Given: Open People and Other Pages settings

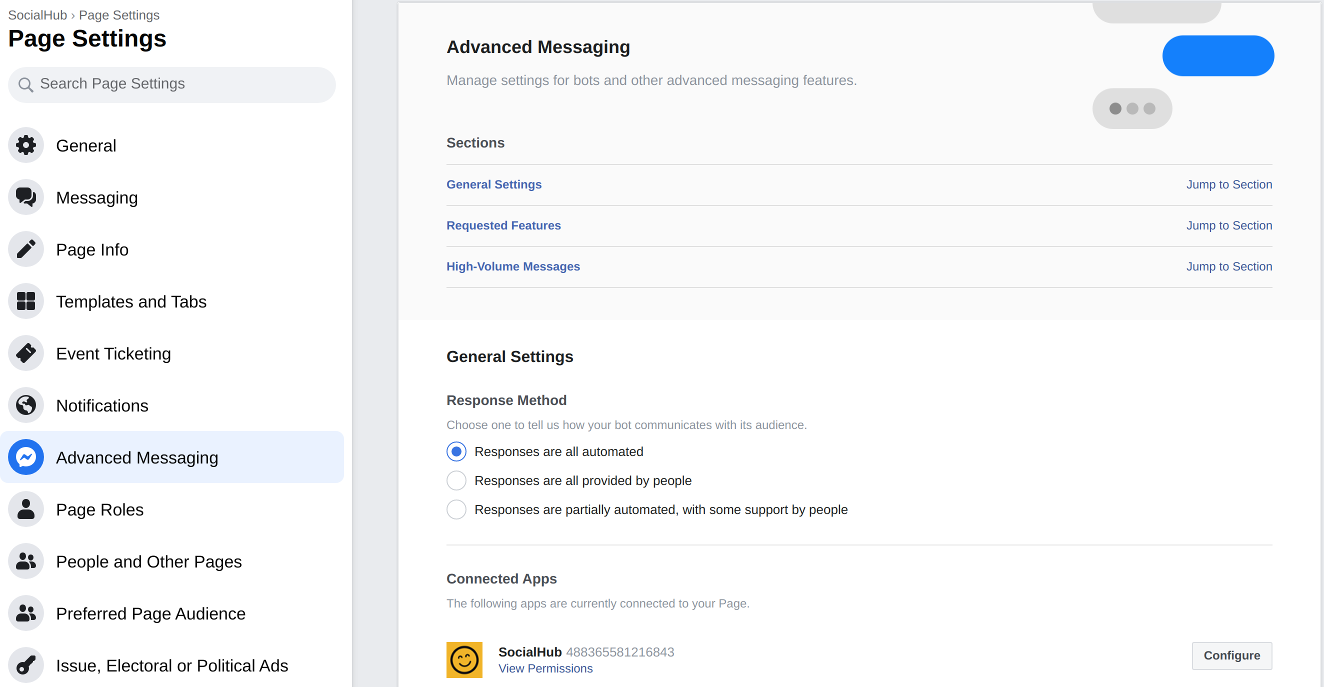Looking at the screenshot, I should pos(149,561).
